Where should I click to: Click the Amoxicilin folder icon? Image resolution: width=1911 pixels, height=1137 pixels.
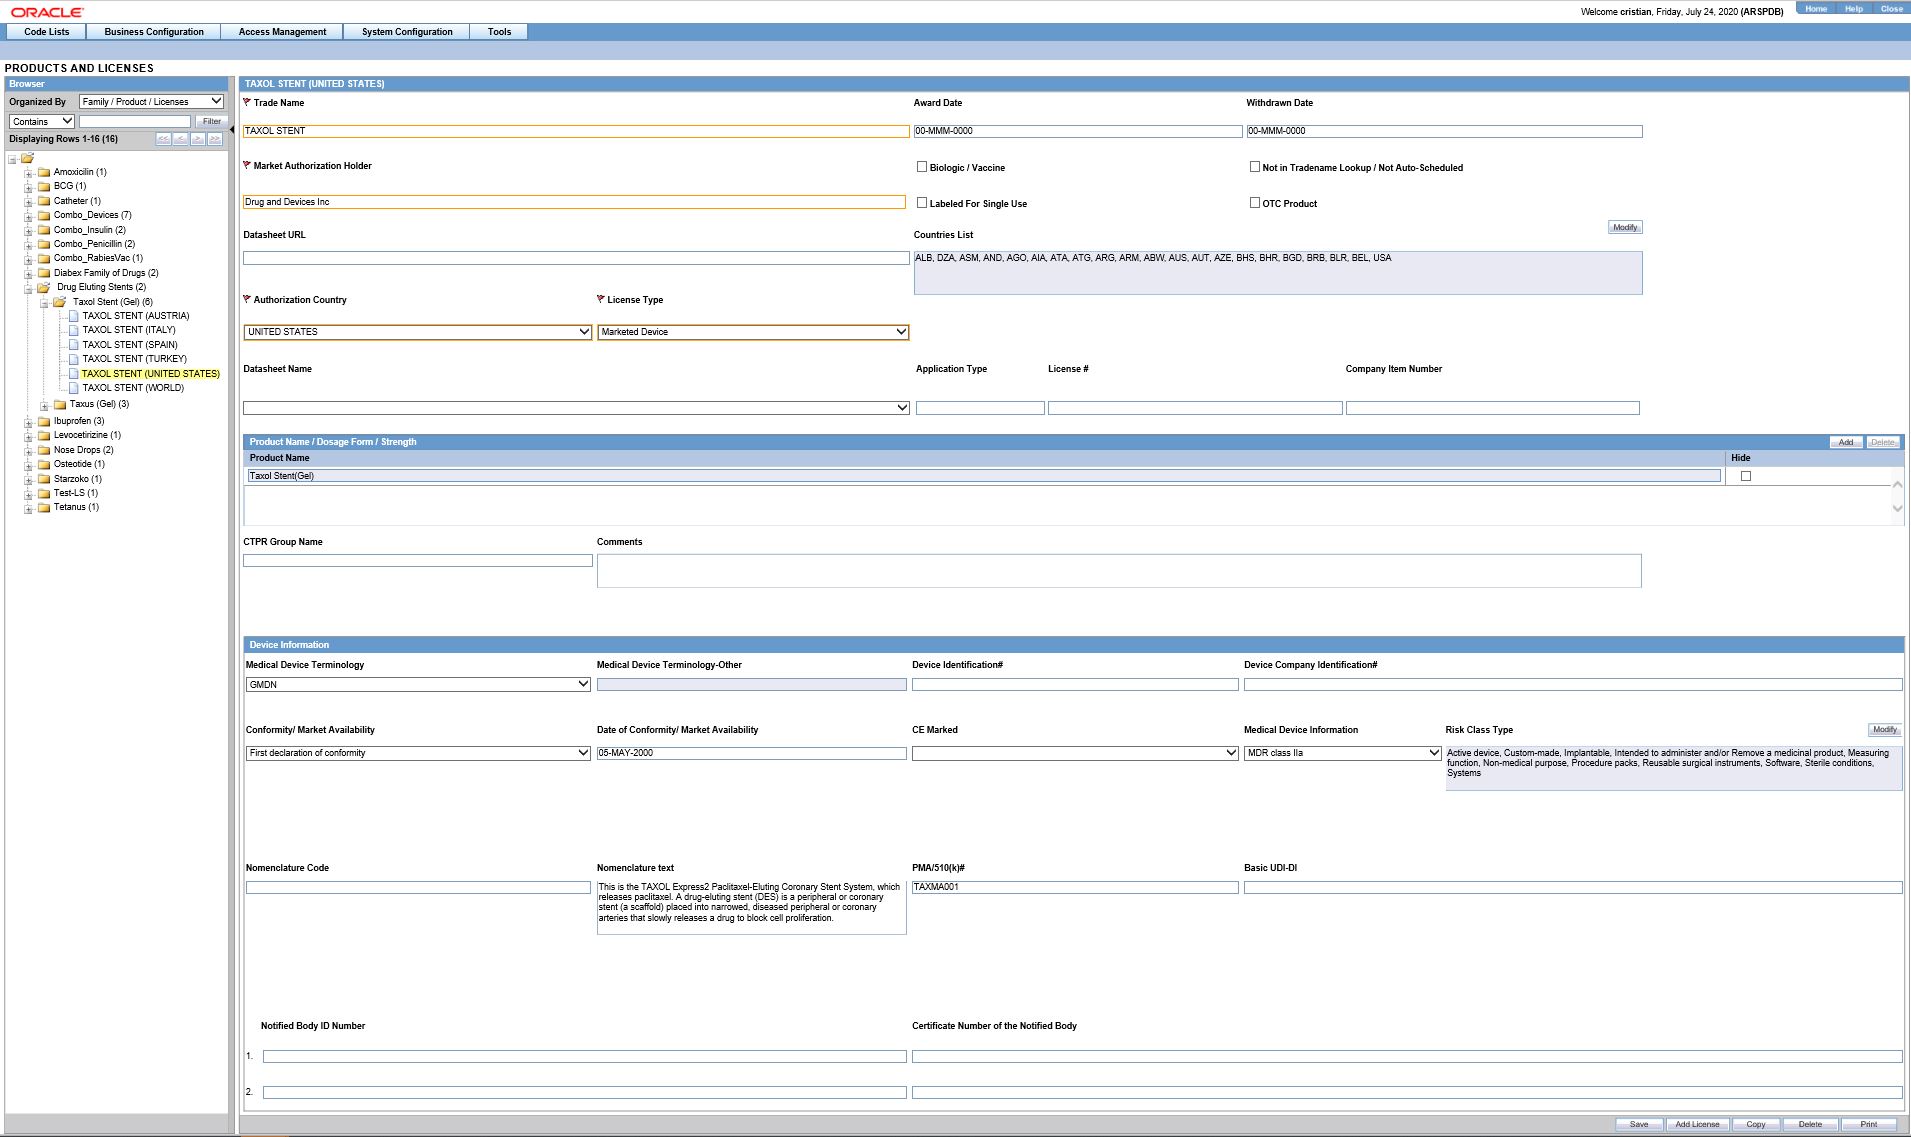coord(44,172)
